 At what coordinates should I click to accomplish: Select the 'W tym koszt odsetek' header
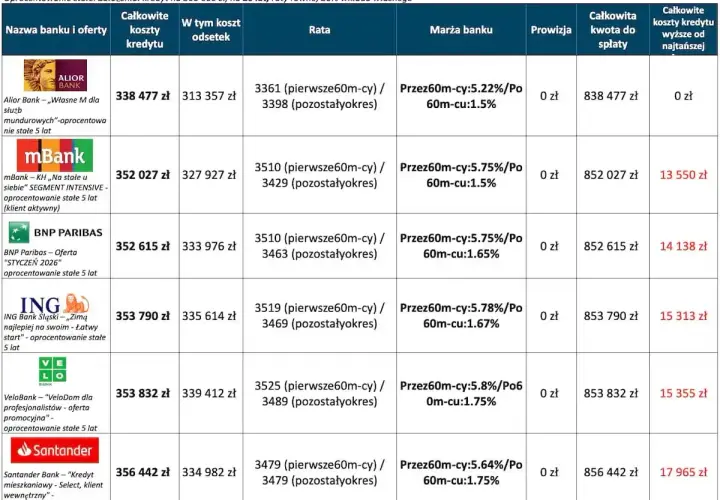pos(211,30)
